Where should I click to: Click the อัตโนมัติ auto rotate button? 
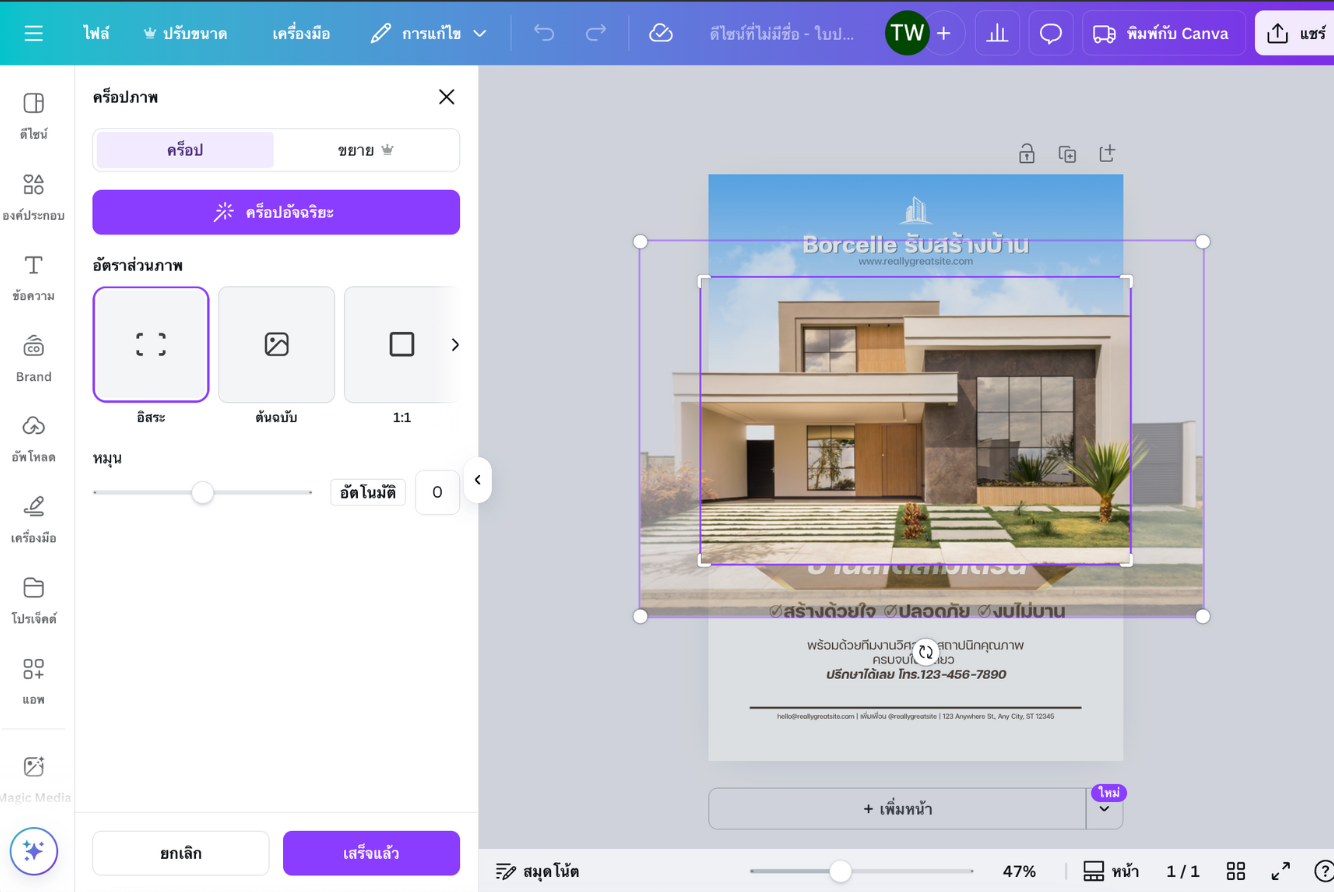(x=368, y=492)
